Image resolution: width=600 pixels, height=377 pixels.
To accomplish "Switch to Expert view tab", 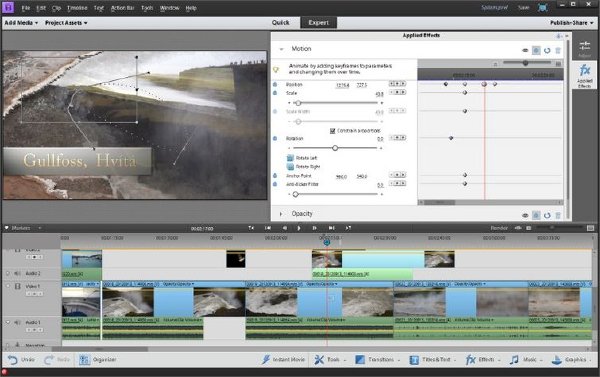I will (318, 23).
